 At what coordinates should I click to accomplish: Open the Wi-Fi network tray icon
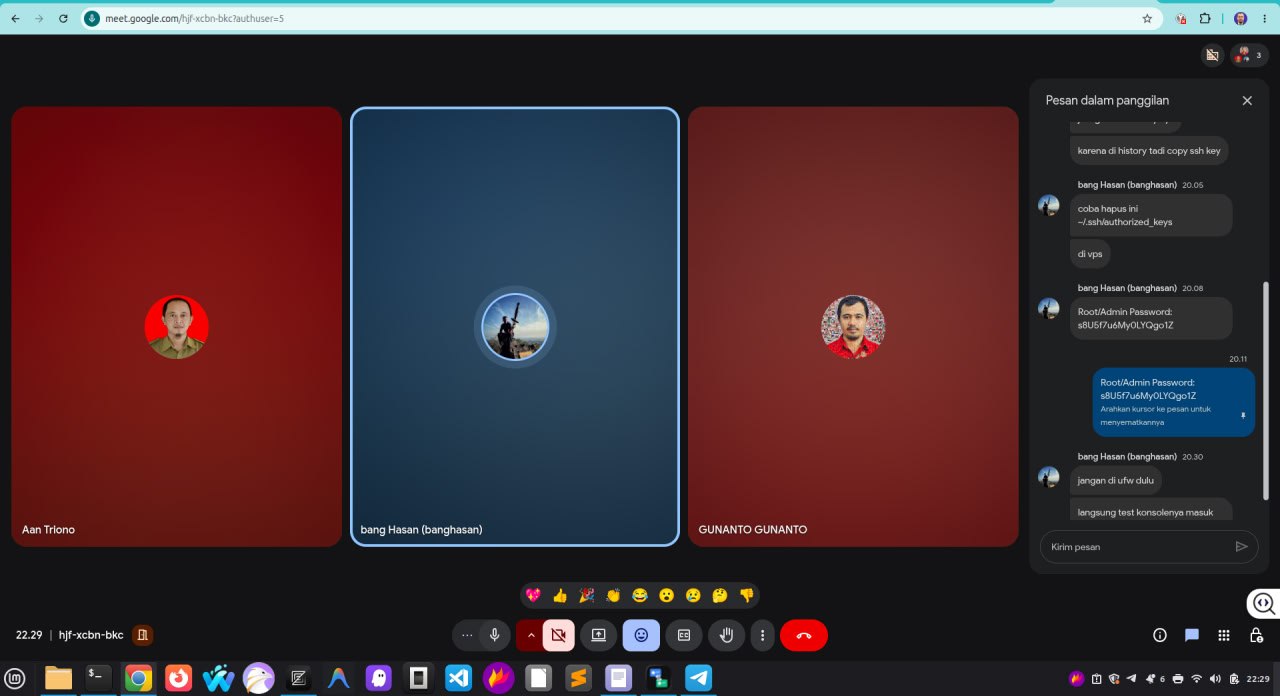click(1196, 679)
